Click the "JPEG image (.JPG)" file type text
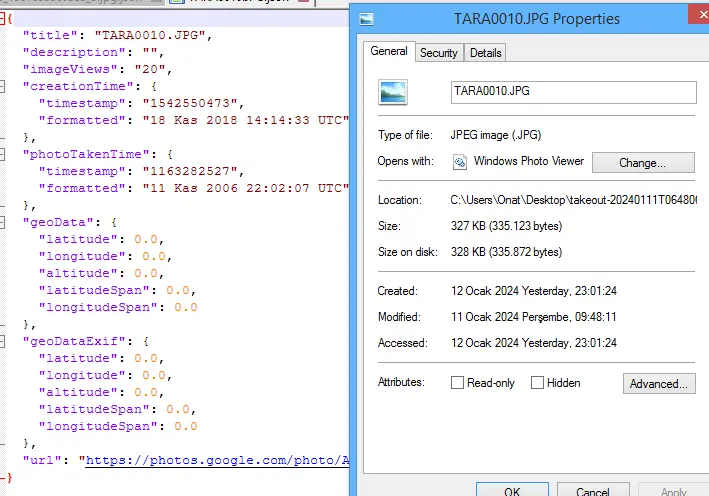 coord(496,135)
